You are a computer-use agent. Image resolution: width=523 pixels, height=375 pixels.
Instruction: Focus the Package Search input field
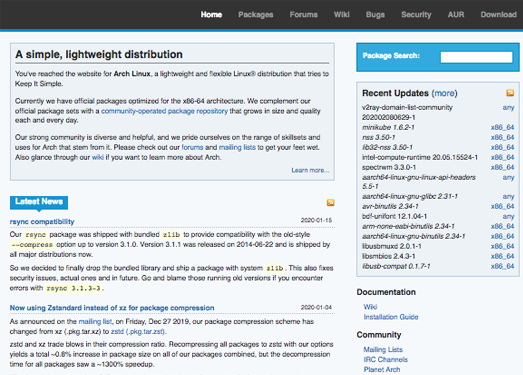(x=476, y=57)
